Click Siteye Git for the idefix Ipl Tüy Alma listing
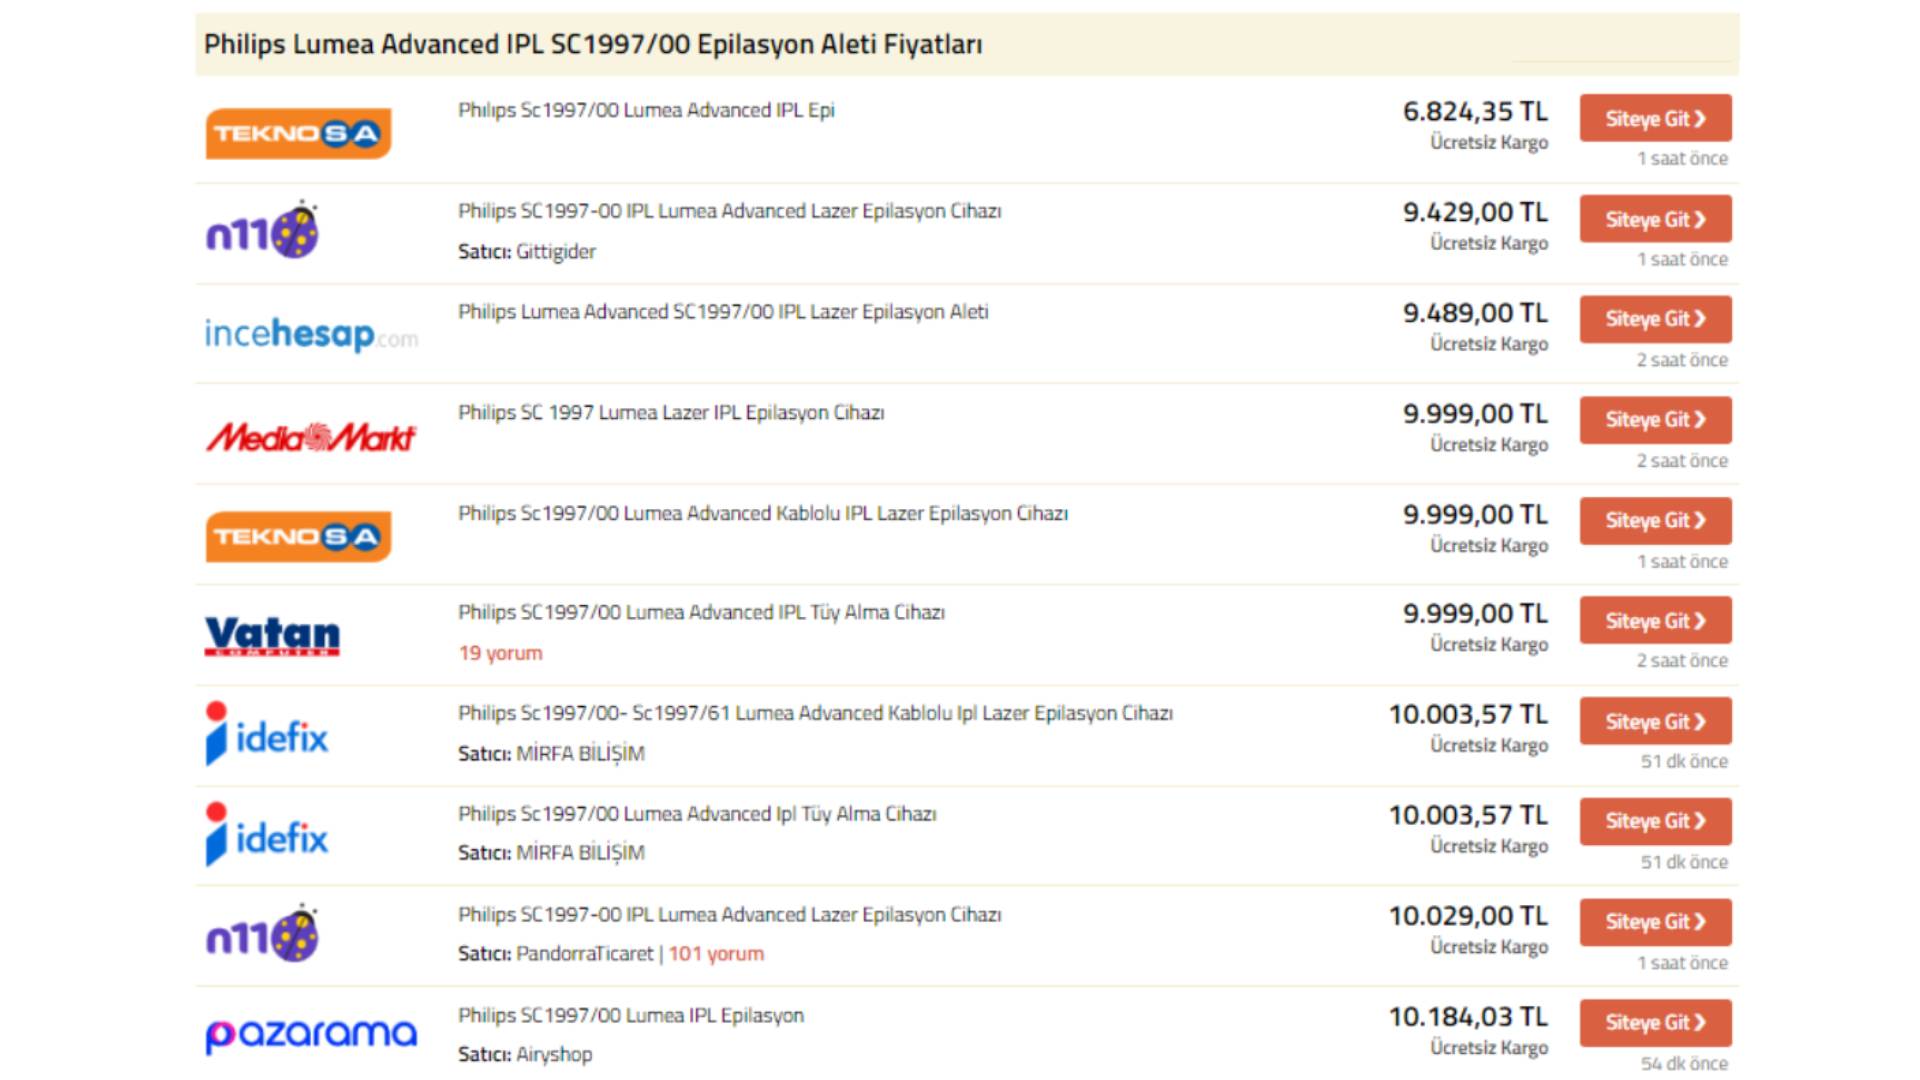Image resolution: width=1920 pixels, height=1080 pixels. pyautogui.click(x=1655, y=821)
